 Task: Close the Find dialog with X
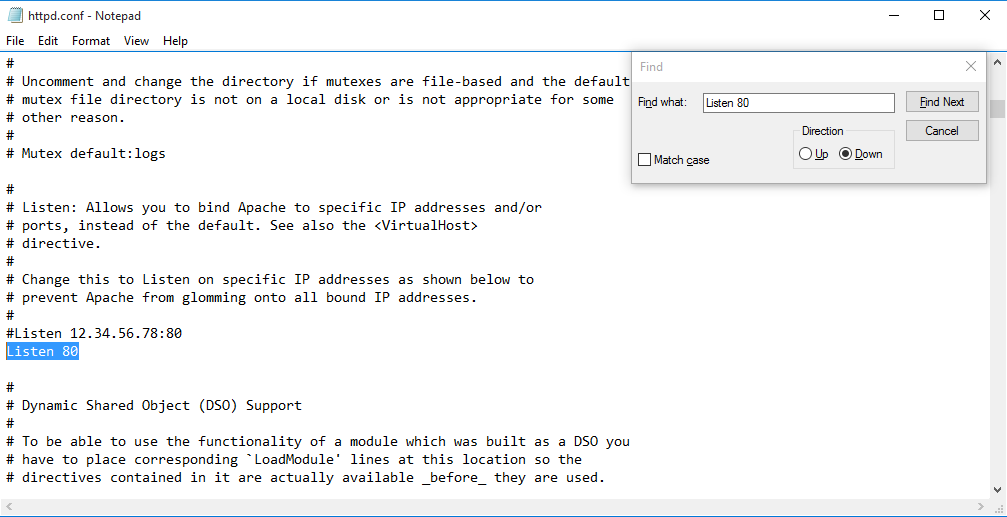pos(970,66)
